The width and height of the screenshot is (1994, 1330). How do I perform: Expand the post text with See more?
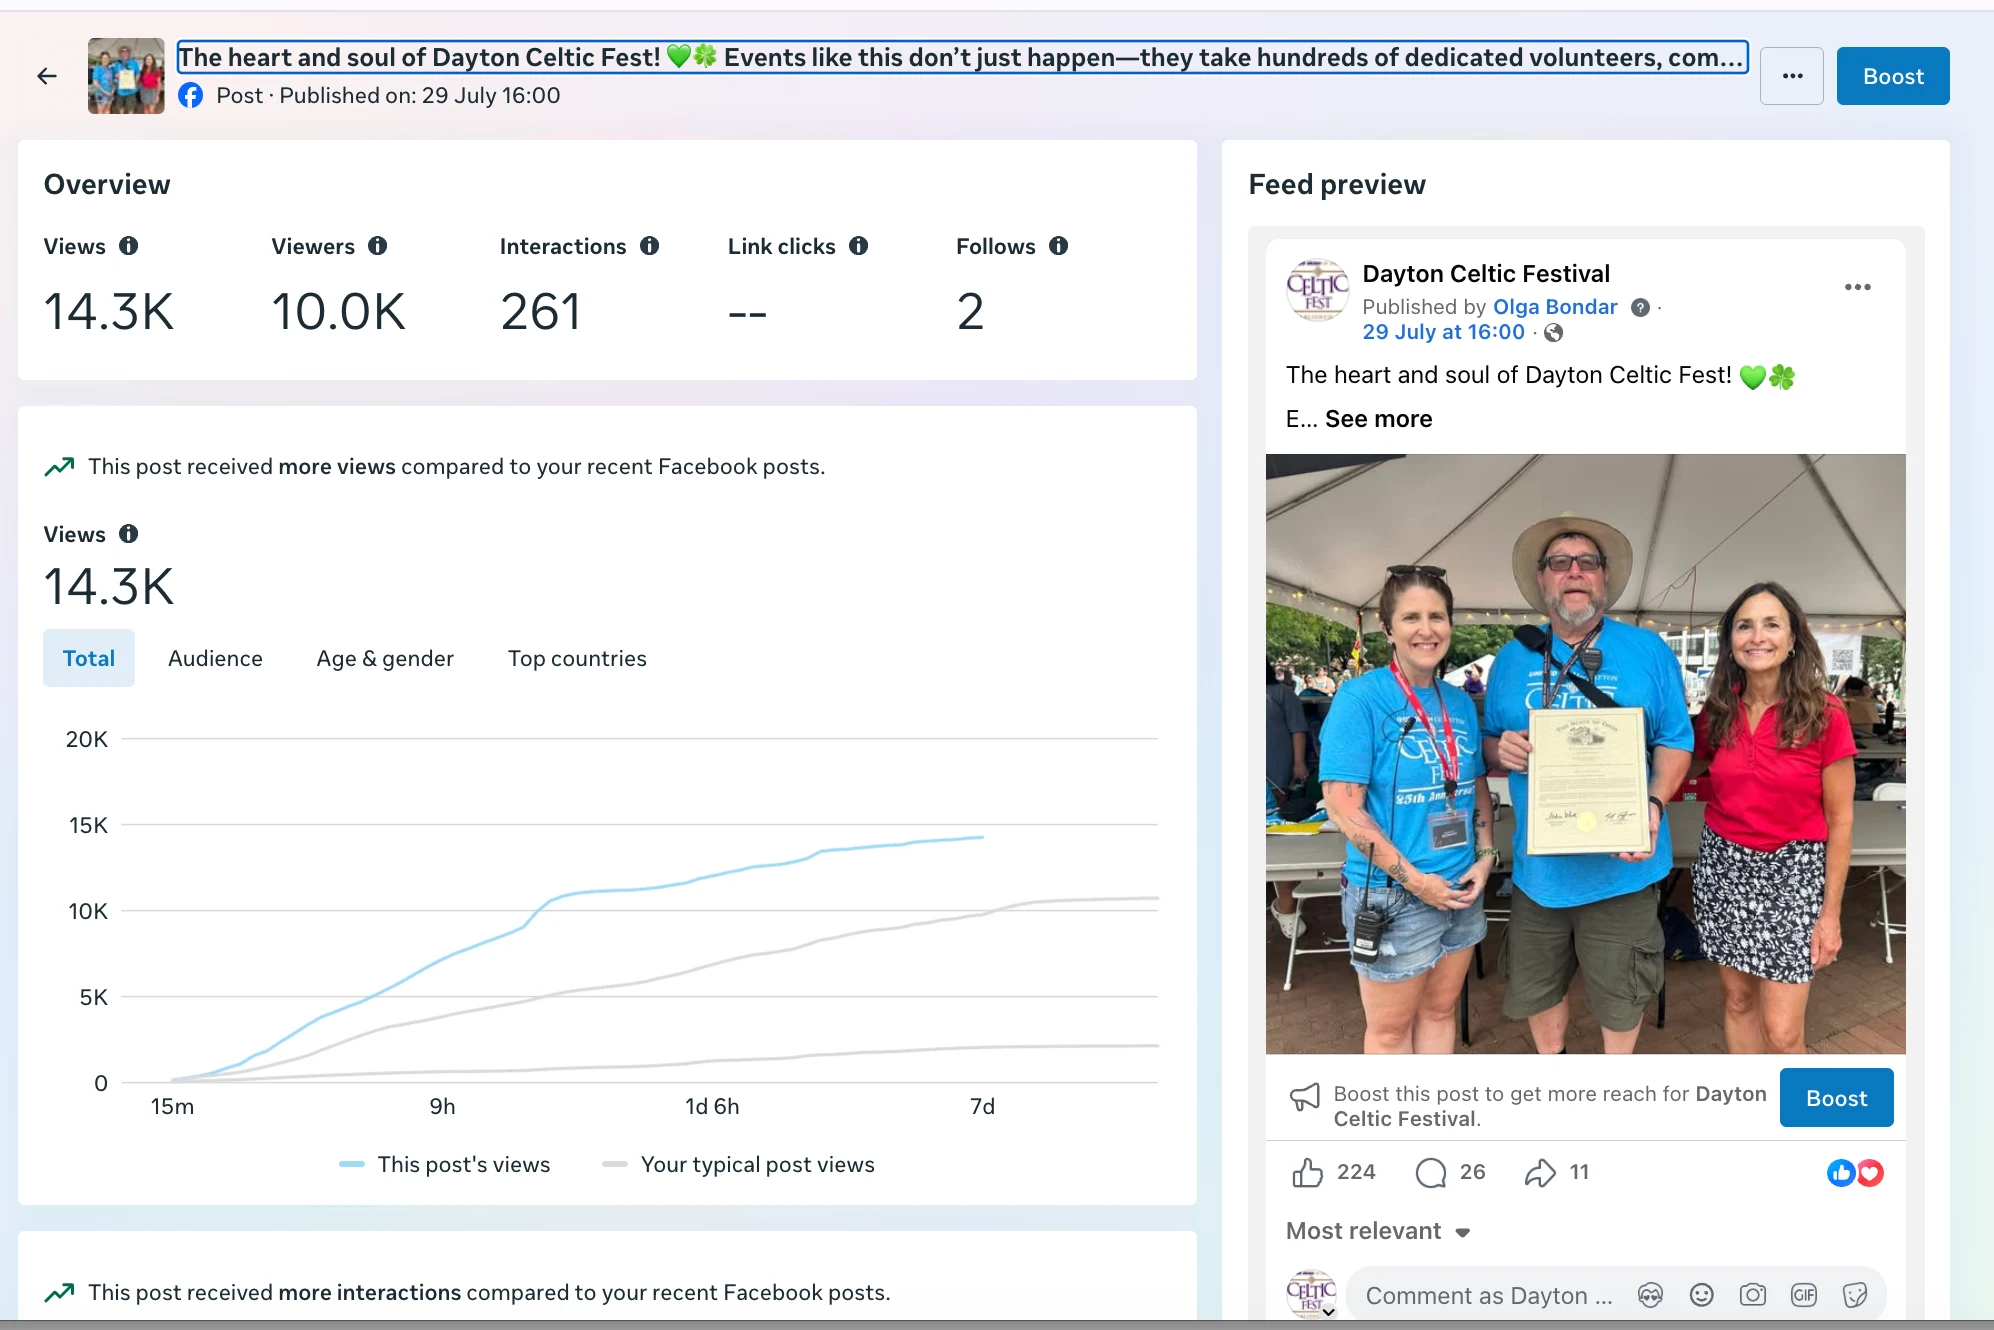click(x=1378, y=419)
